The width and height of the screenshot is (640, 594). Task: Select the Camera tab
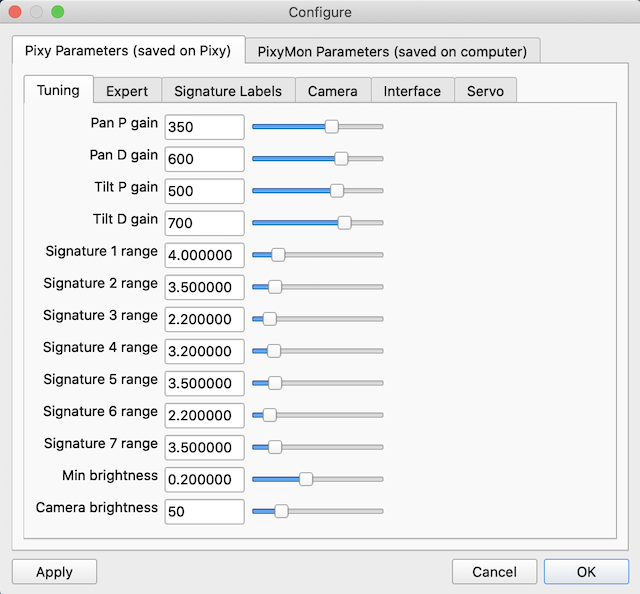(x=332, y=91)
